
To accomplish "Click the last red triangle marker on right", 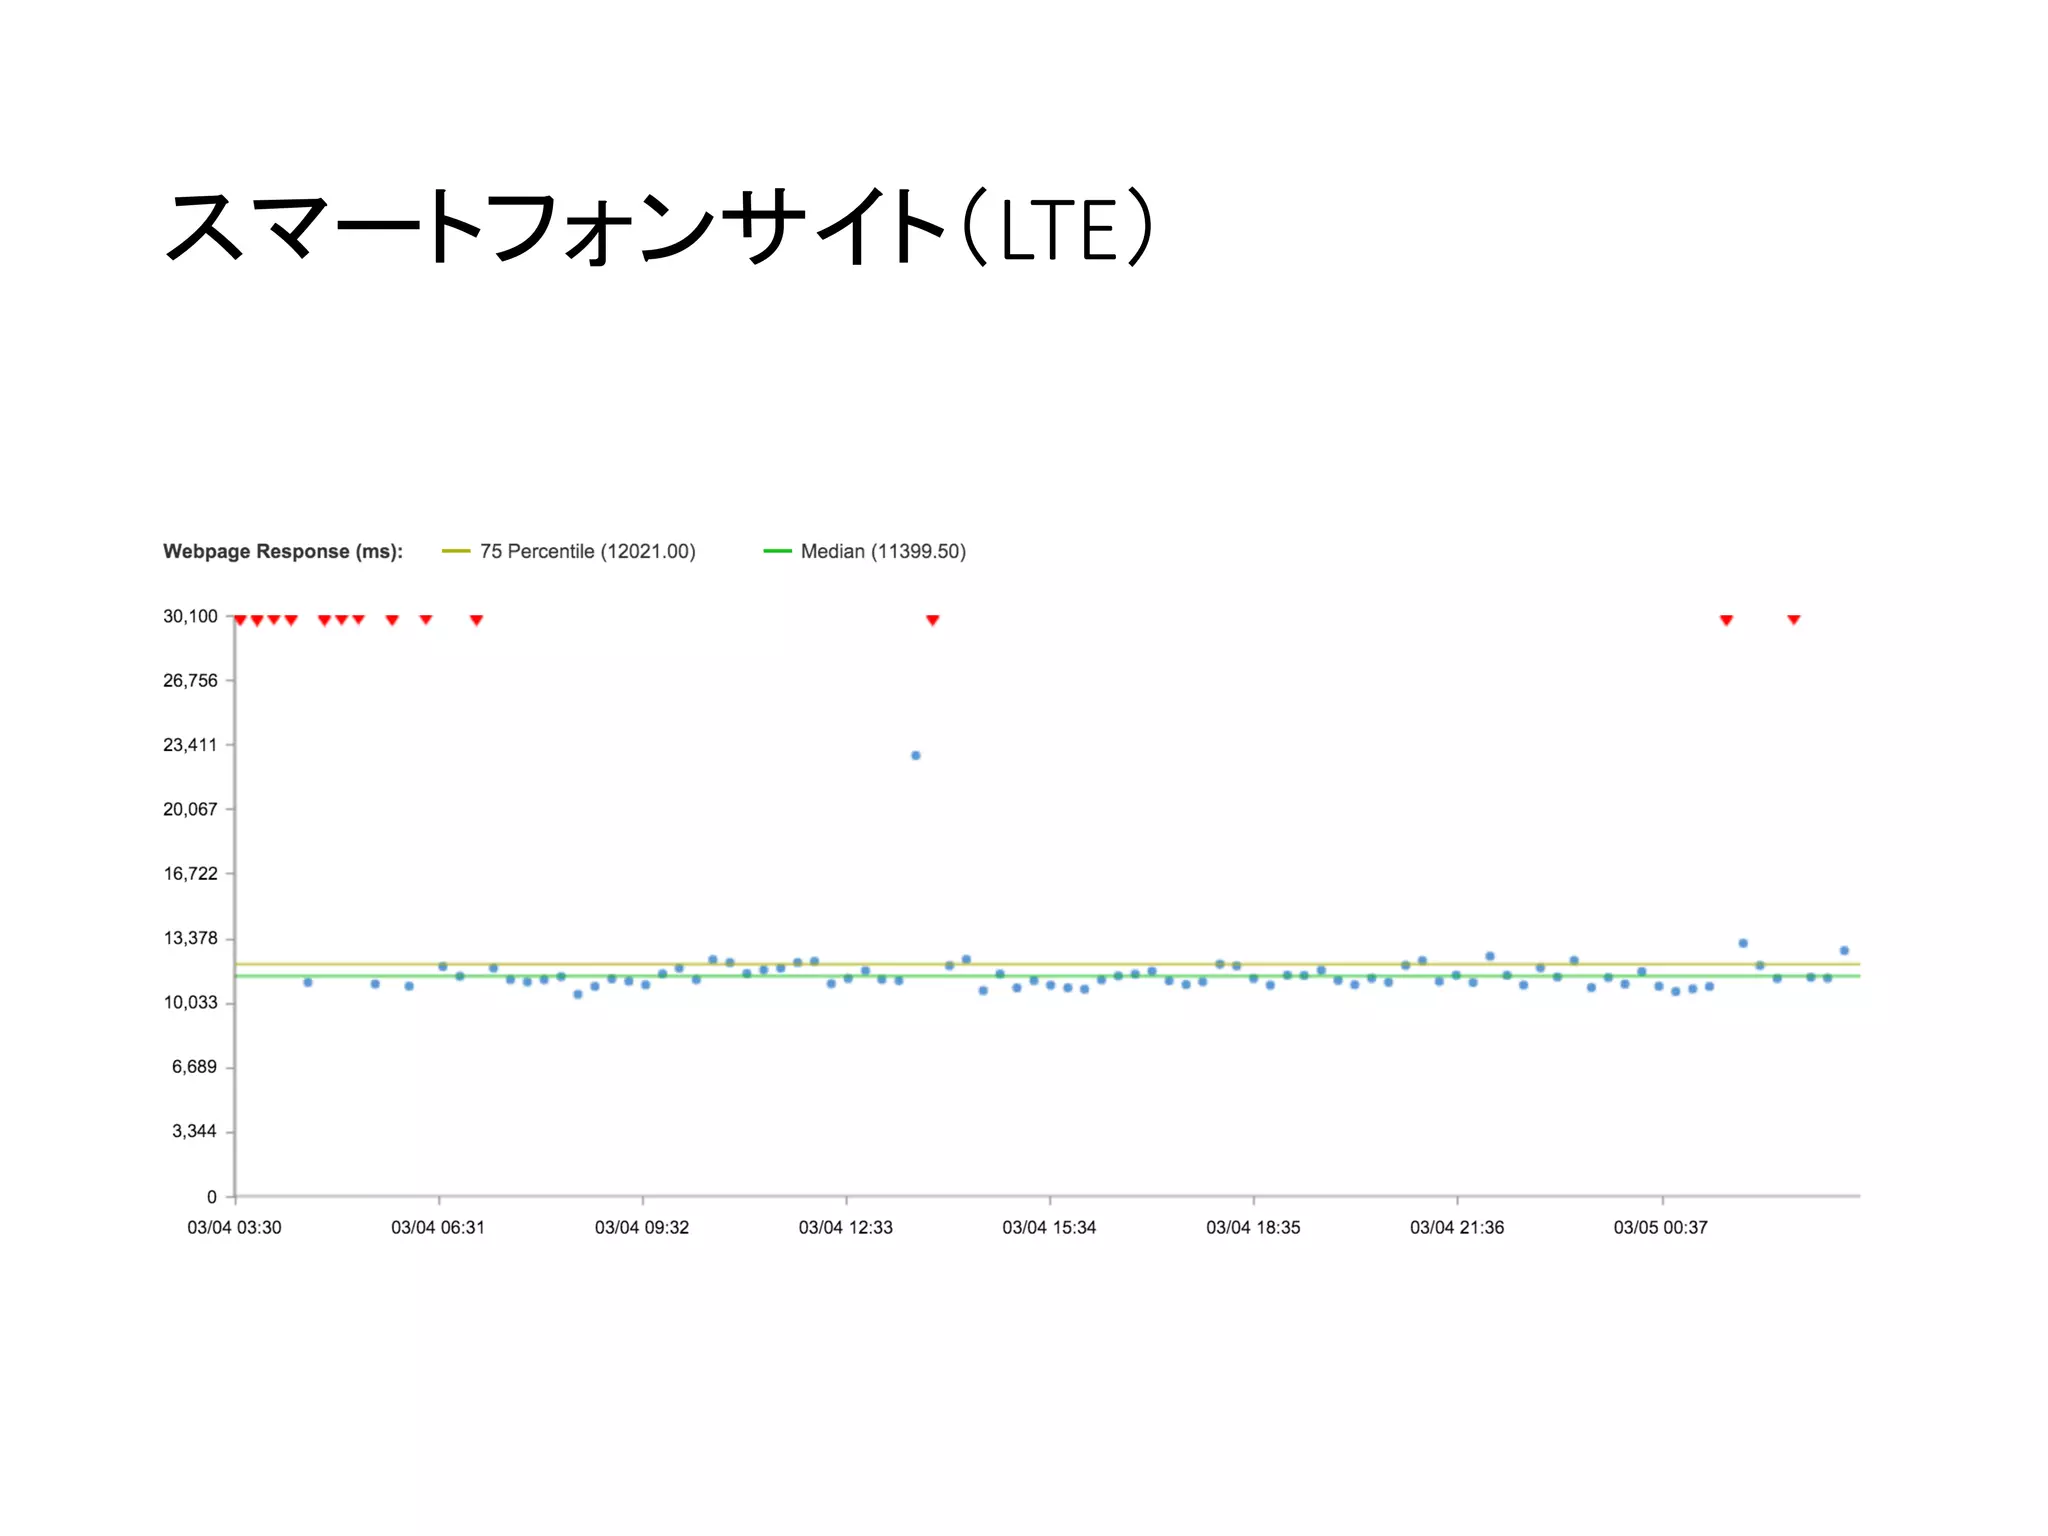I will click(x=1793, y=620).
